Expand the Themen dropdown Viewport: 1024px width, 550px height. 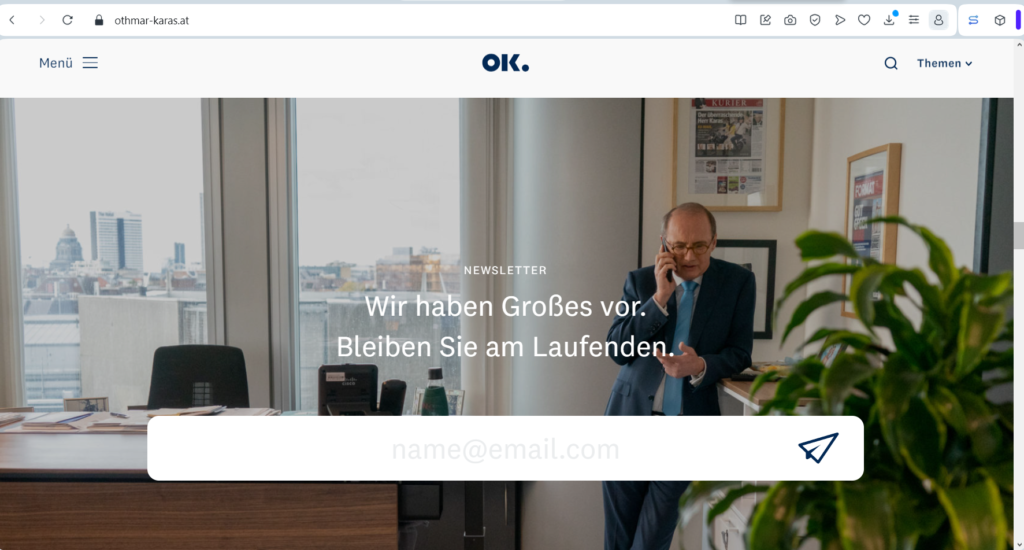point(944,63)
